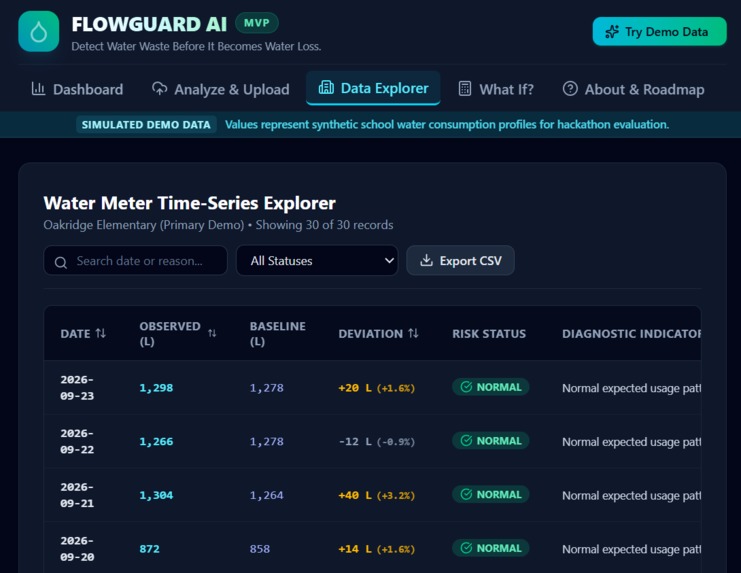Click NORMAL badge in the 2026-09-23 row
The height and width of the screenshot is (573, 741).
coord(491,387)
